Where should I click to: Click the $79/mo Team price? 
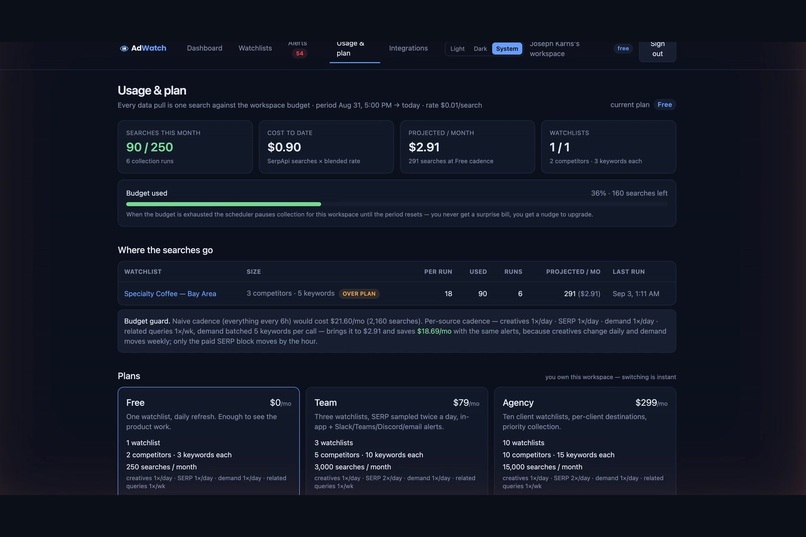click(x=466, y=403)
